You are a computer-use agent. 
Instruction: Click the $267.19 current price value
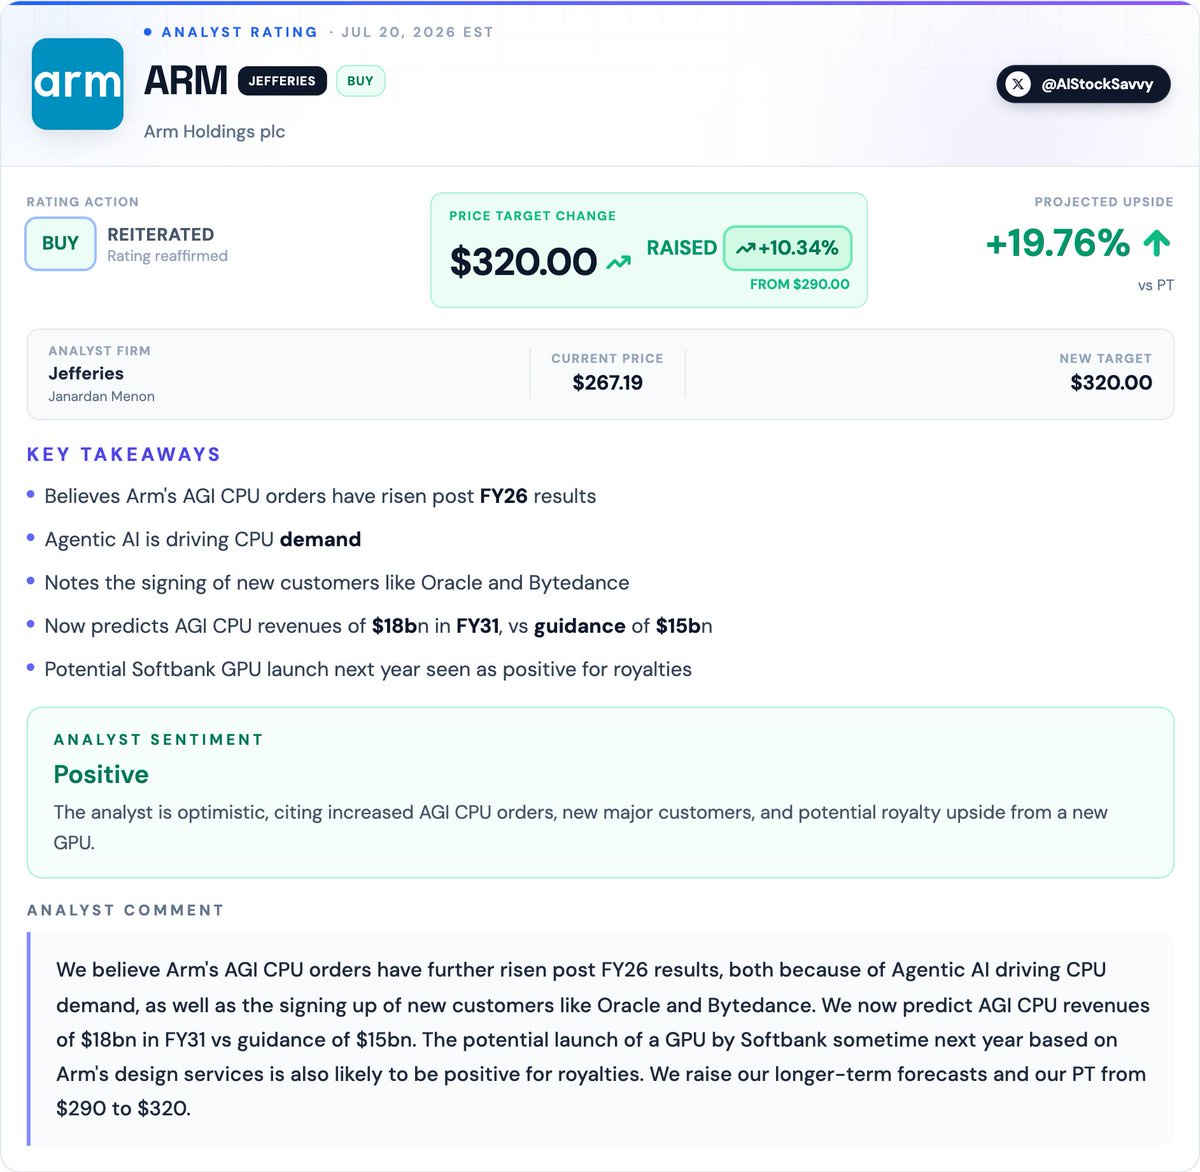[608, 382]
